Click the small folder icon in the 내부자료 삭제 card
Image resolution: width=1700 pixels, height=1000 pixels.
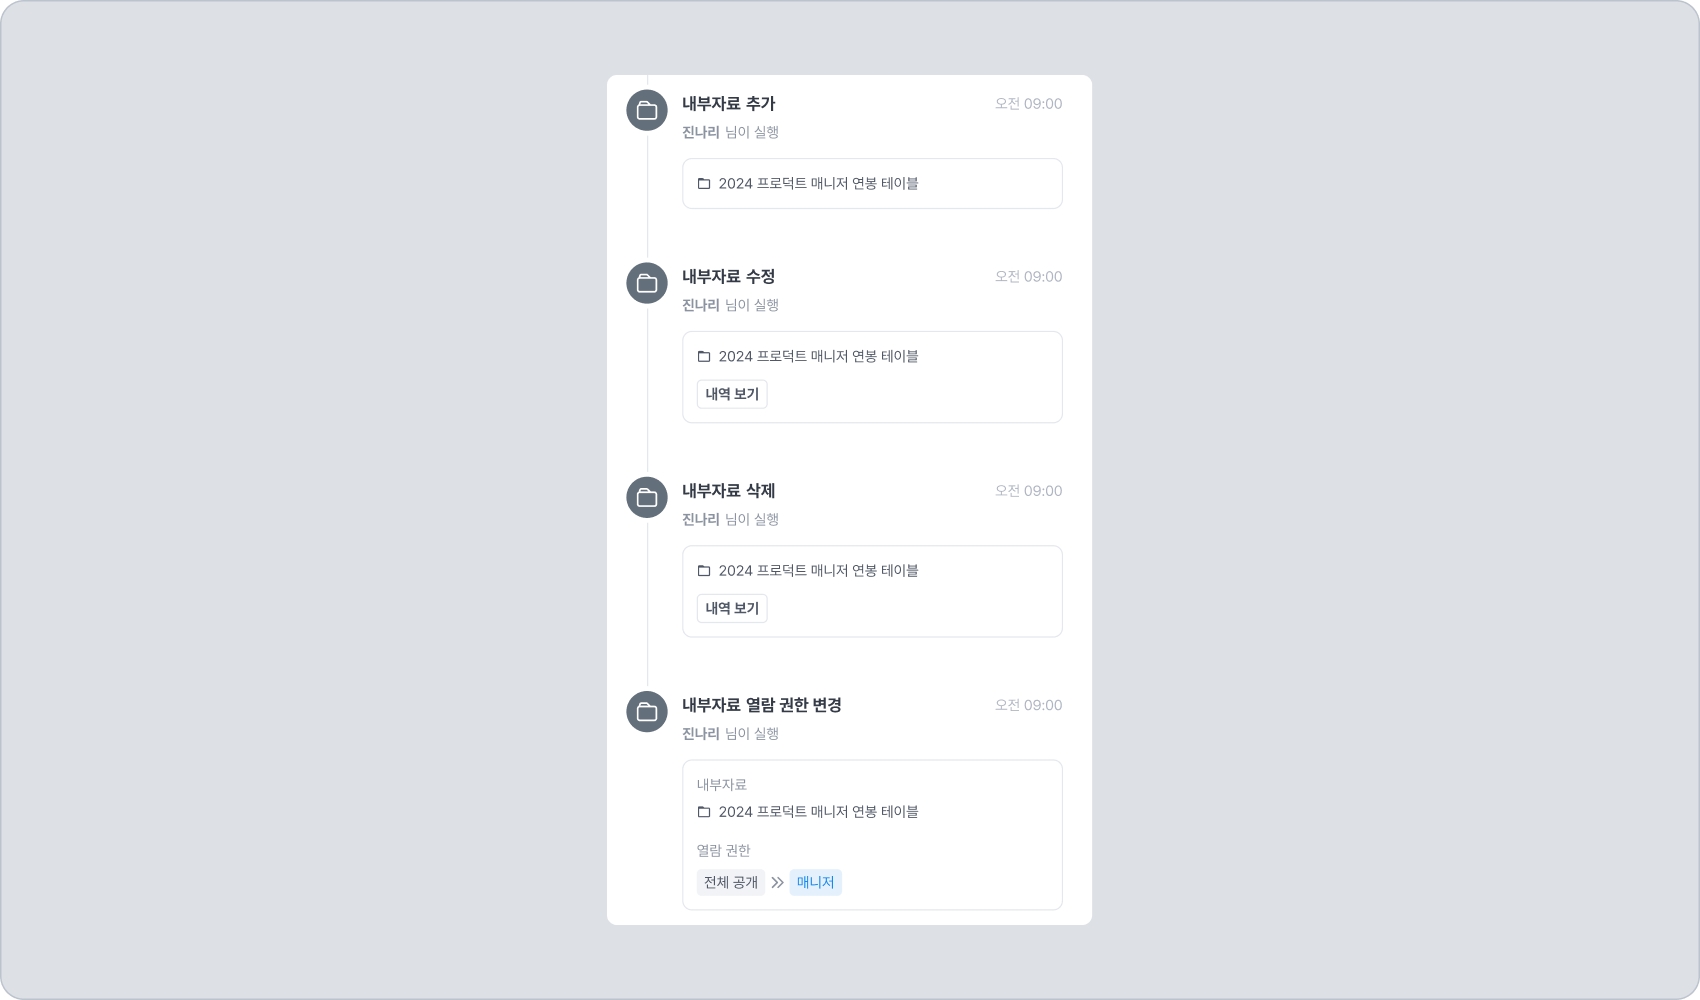[704, 571]
